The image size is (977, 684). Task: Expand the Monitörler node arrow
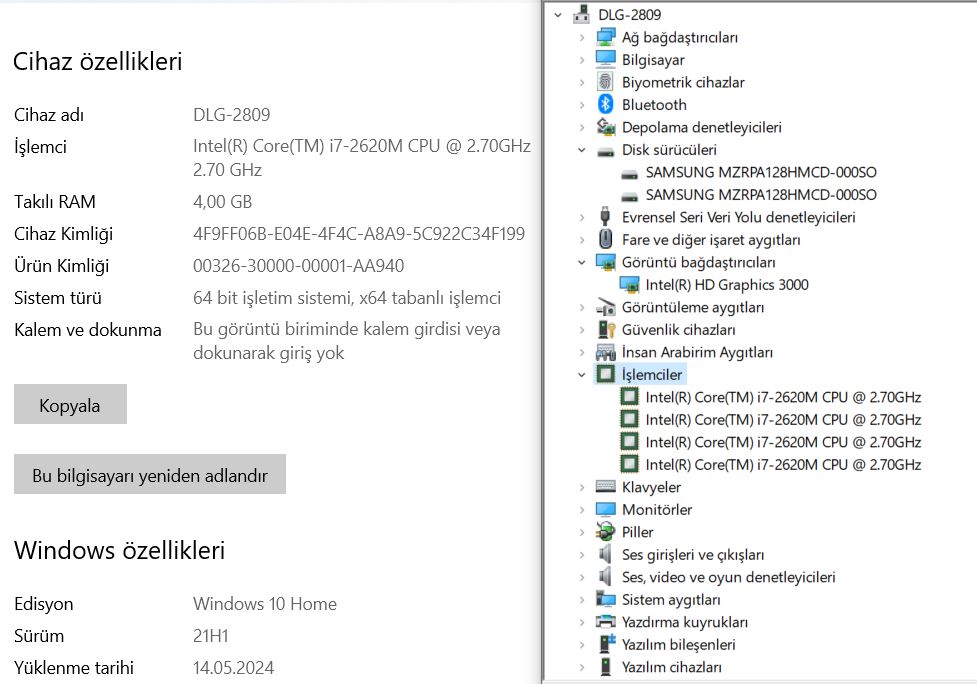click(x=582, y=510)
